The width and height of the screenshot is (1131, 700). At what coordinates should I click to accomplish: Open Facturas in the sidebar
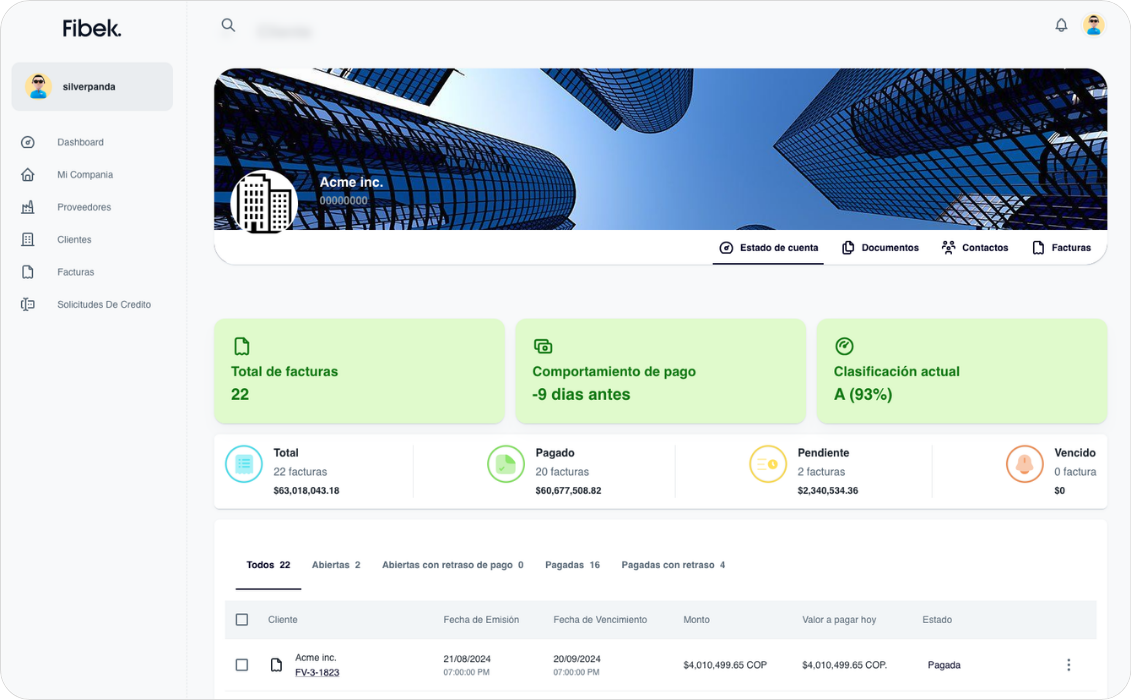coord(76,272)
